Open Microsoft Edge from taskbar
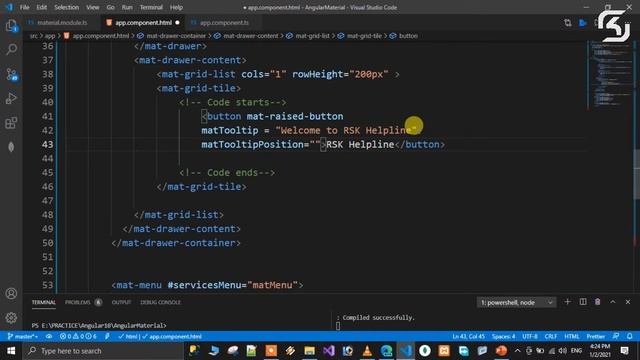The height and width of the screenshot is (360, 640). (386, 351)
